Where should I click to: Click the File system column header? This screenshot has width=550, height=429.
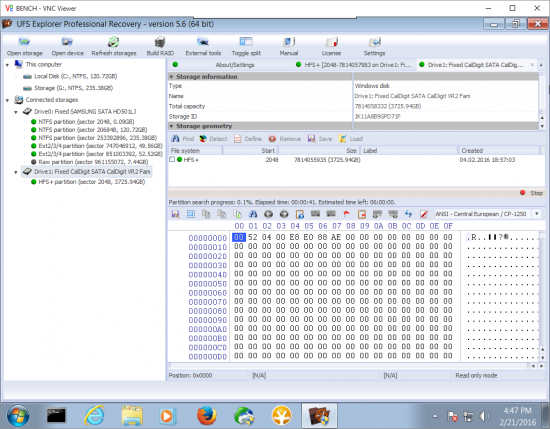point(195,150)
